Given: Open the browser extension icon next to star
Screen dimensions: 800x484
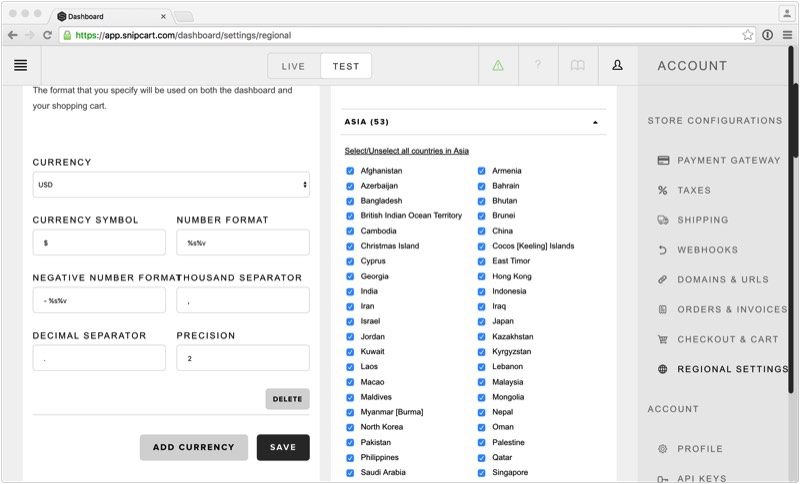Looking at the screenshot, I should tap(767, 35).
